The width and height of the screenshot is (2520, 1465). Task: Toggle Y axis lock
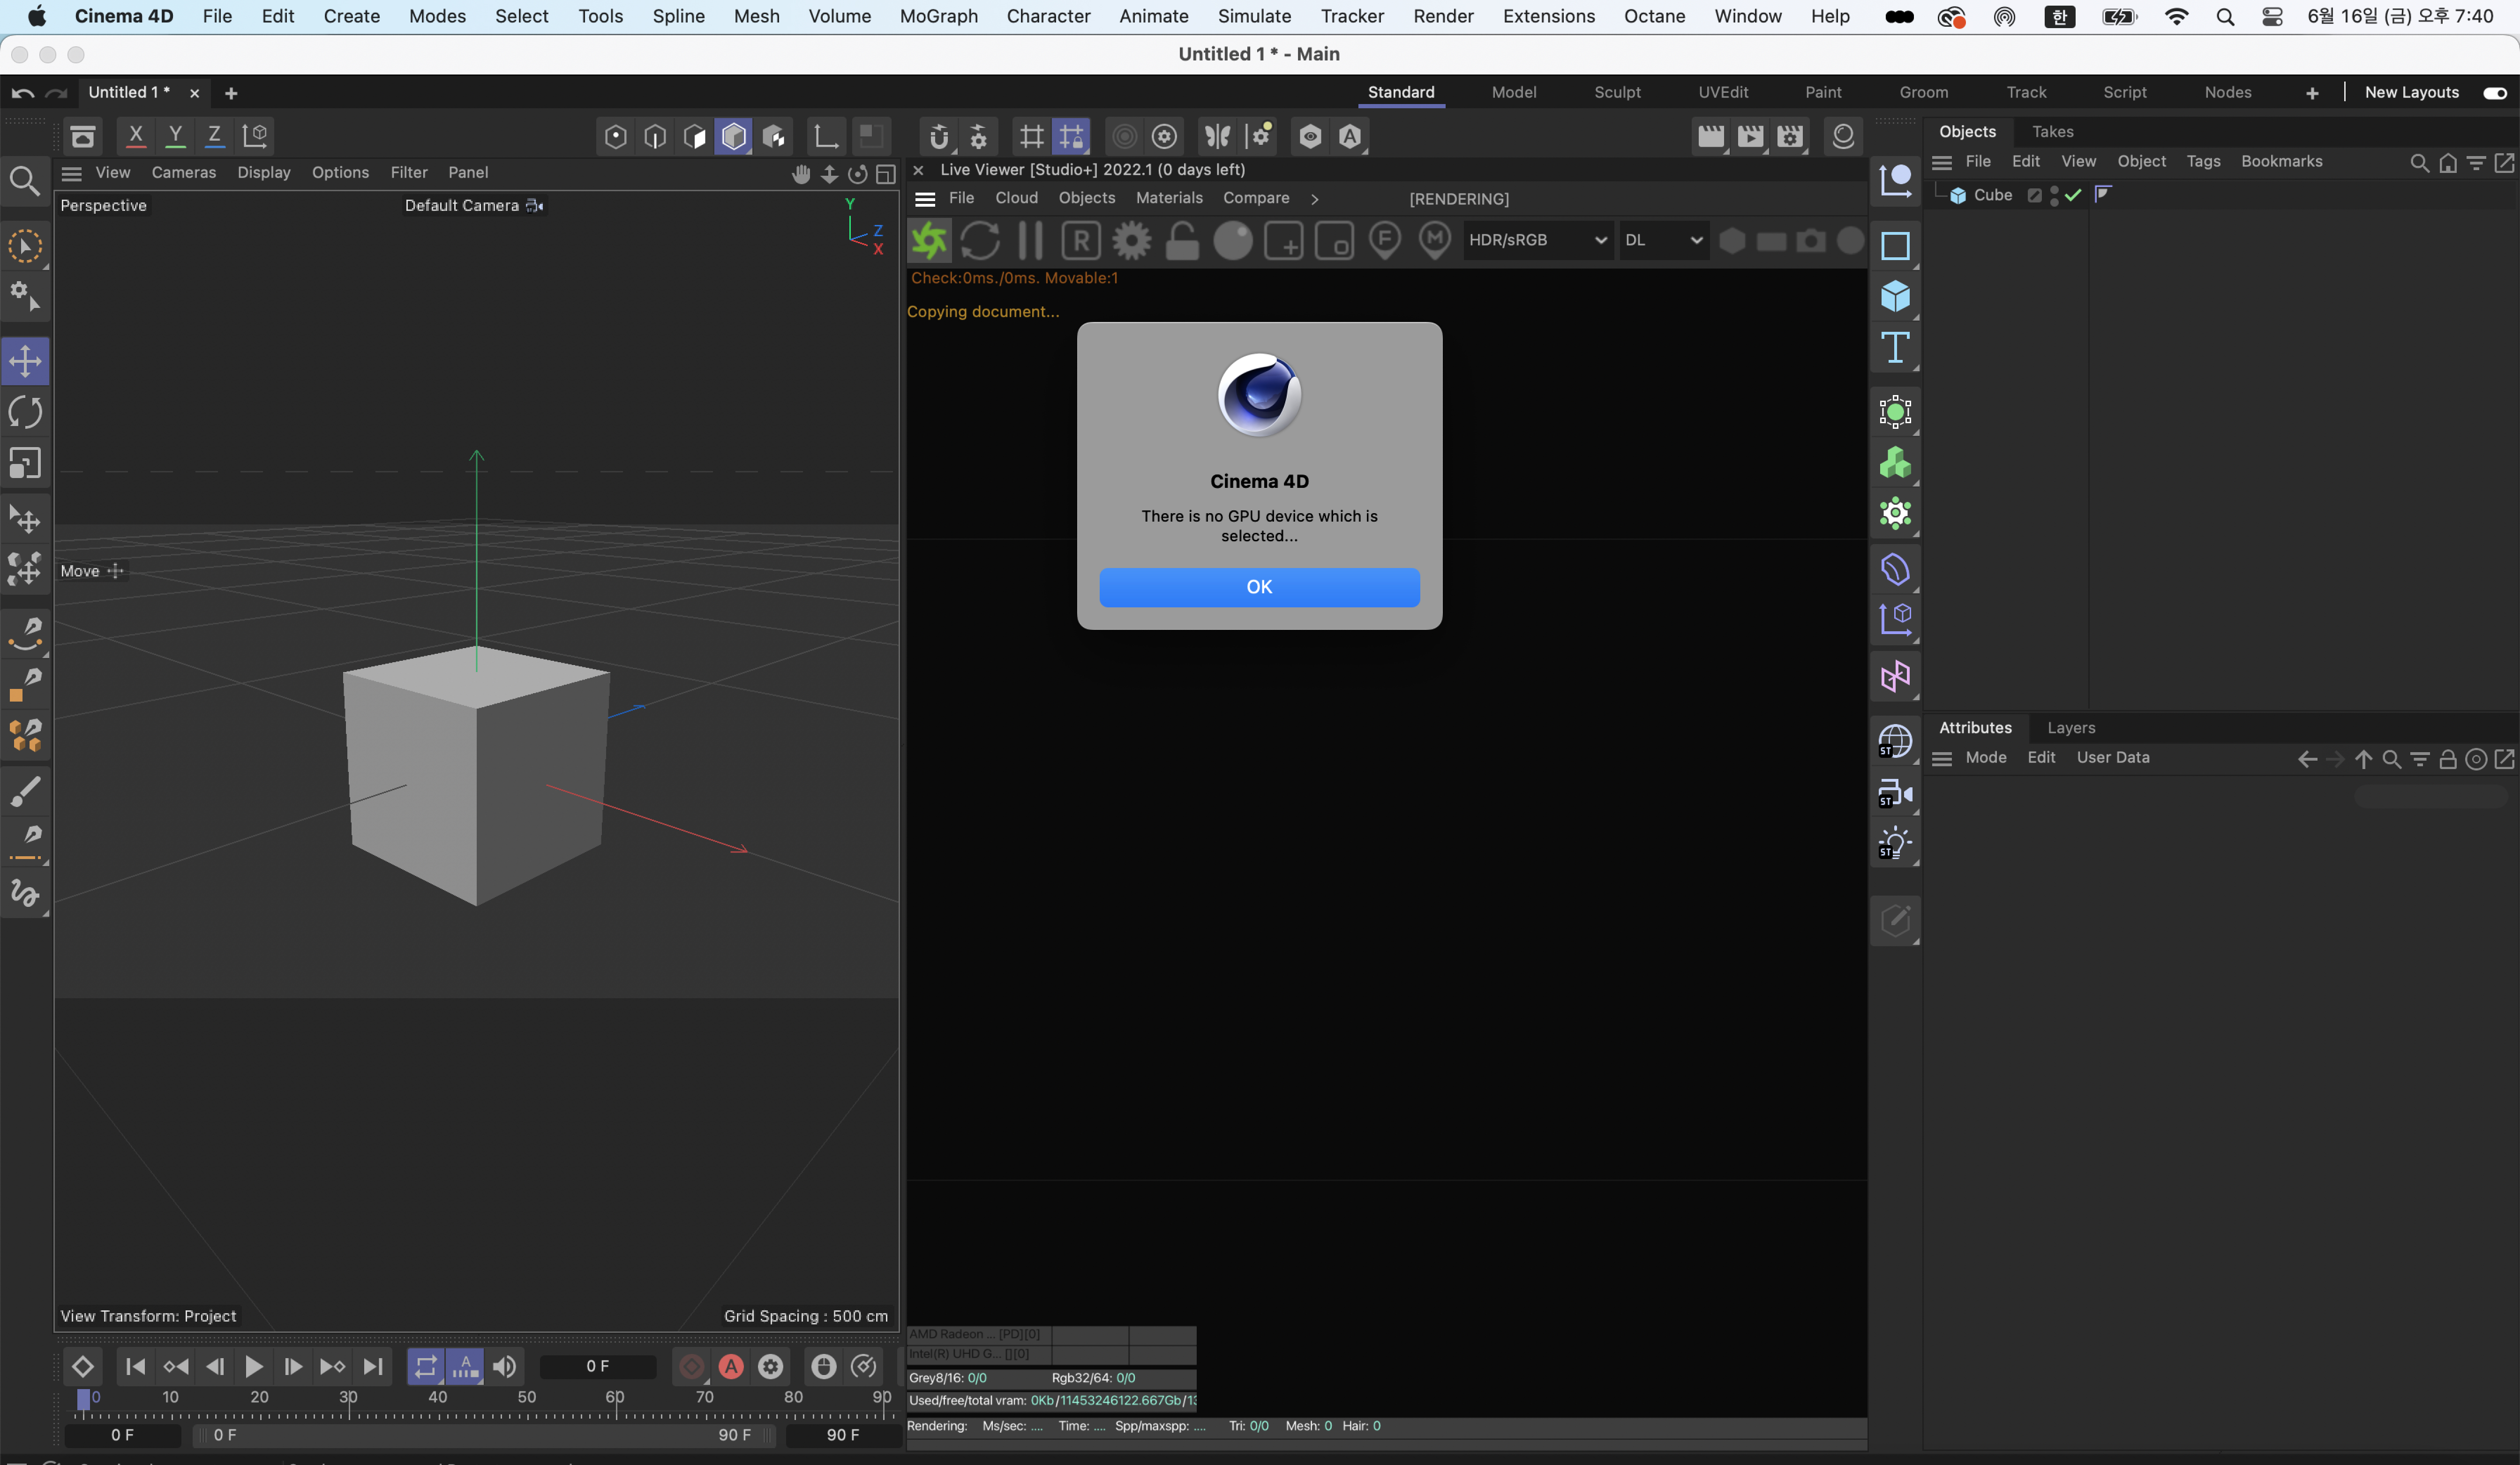pos(175,135)
